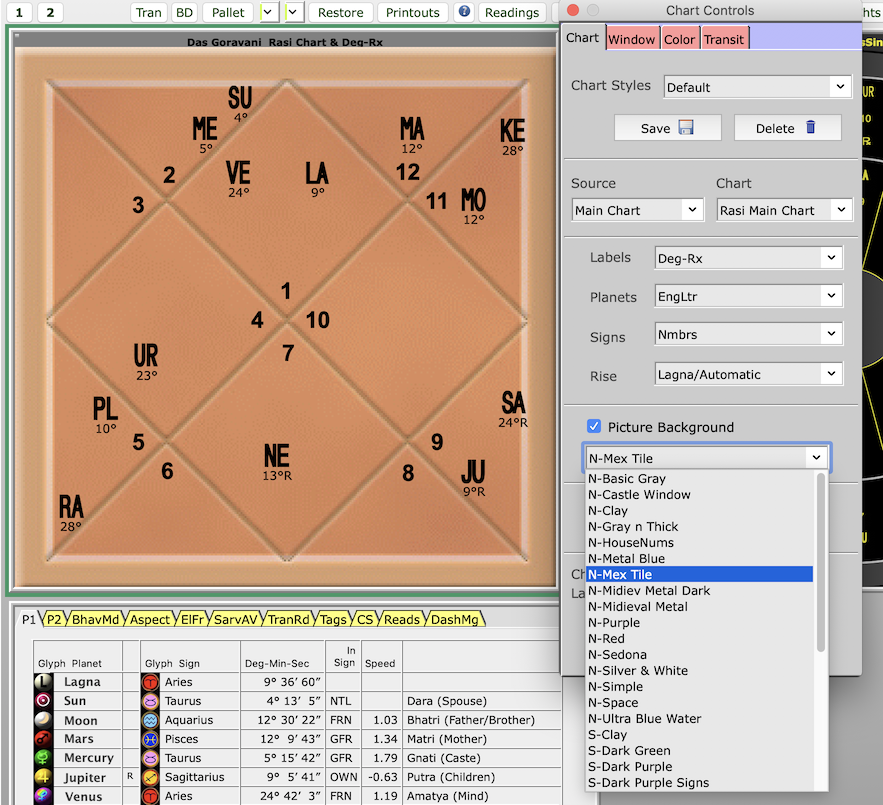Click the Lagna glyph icon in table
This screenshot has height=805, width=883.
[x=43, y=682]
